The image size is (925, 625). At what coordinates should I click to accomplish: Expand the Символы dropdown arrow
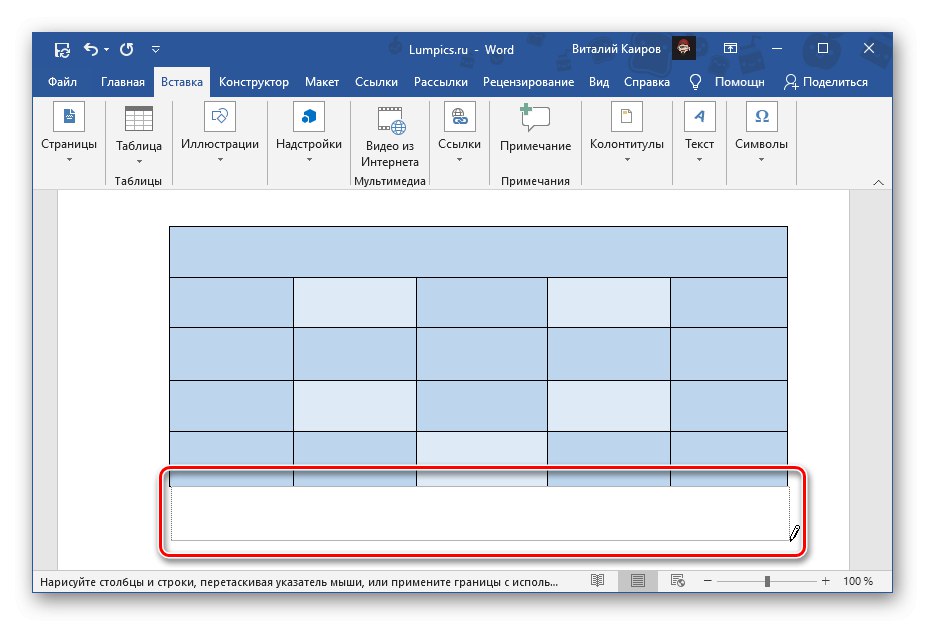point(762,159)
